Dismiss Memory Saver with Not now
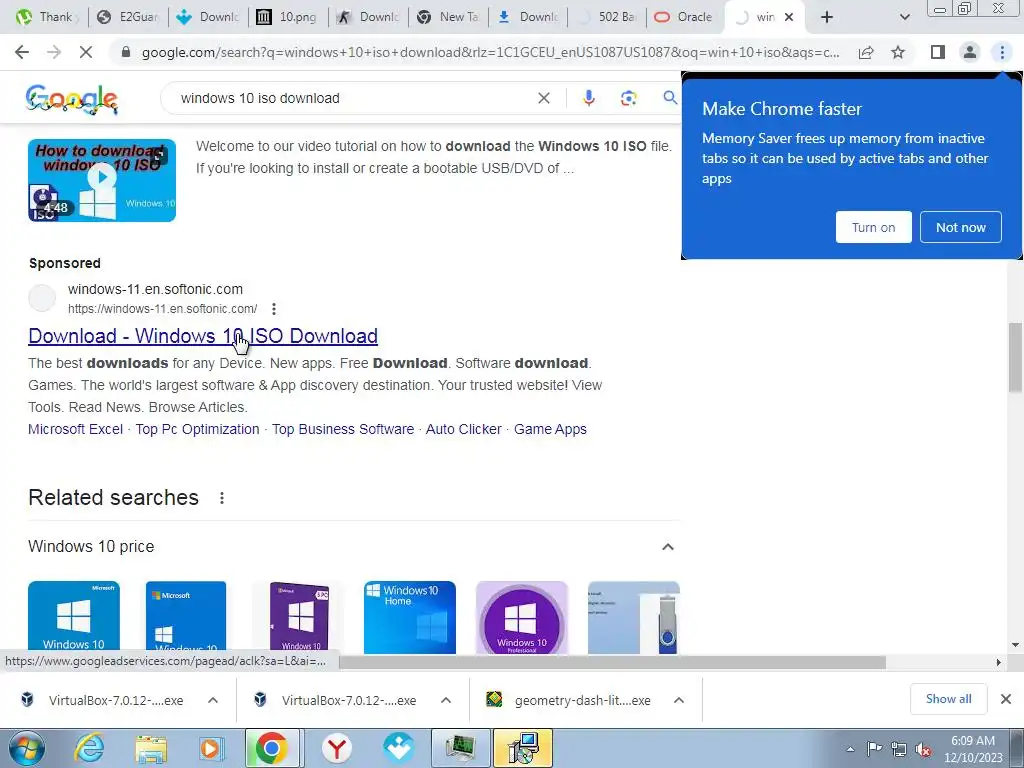 tap(961, 227)
